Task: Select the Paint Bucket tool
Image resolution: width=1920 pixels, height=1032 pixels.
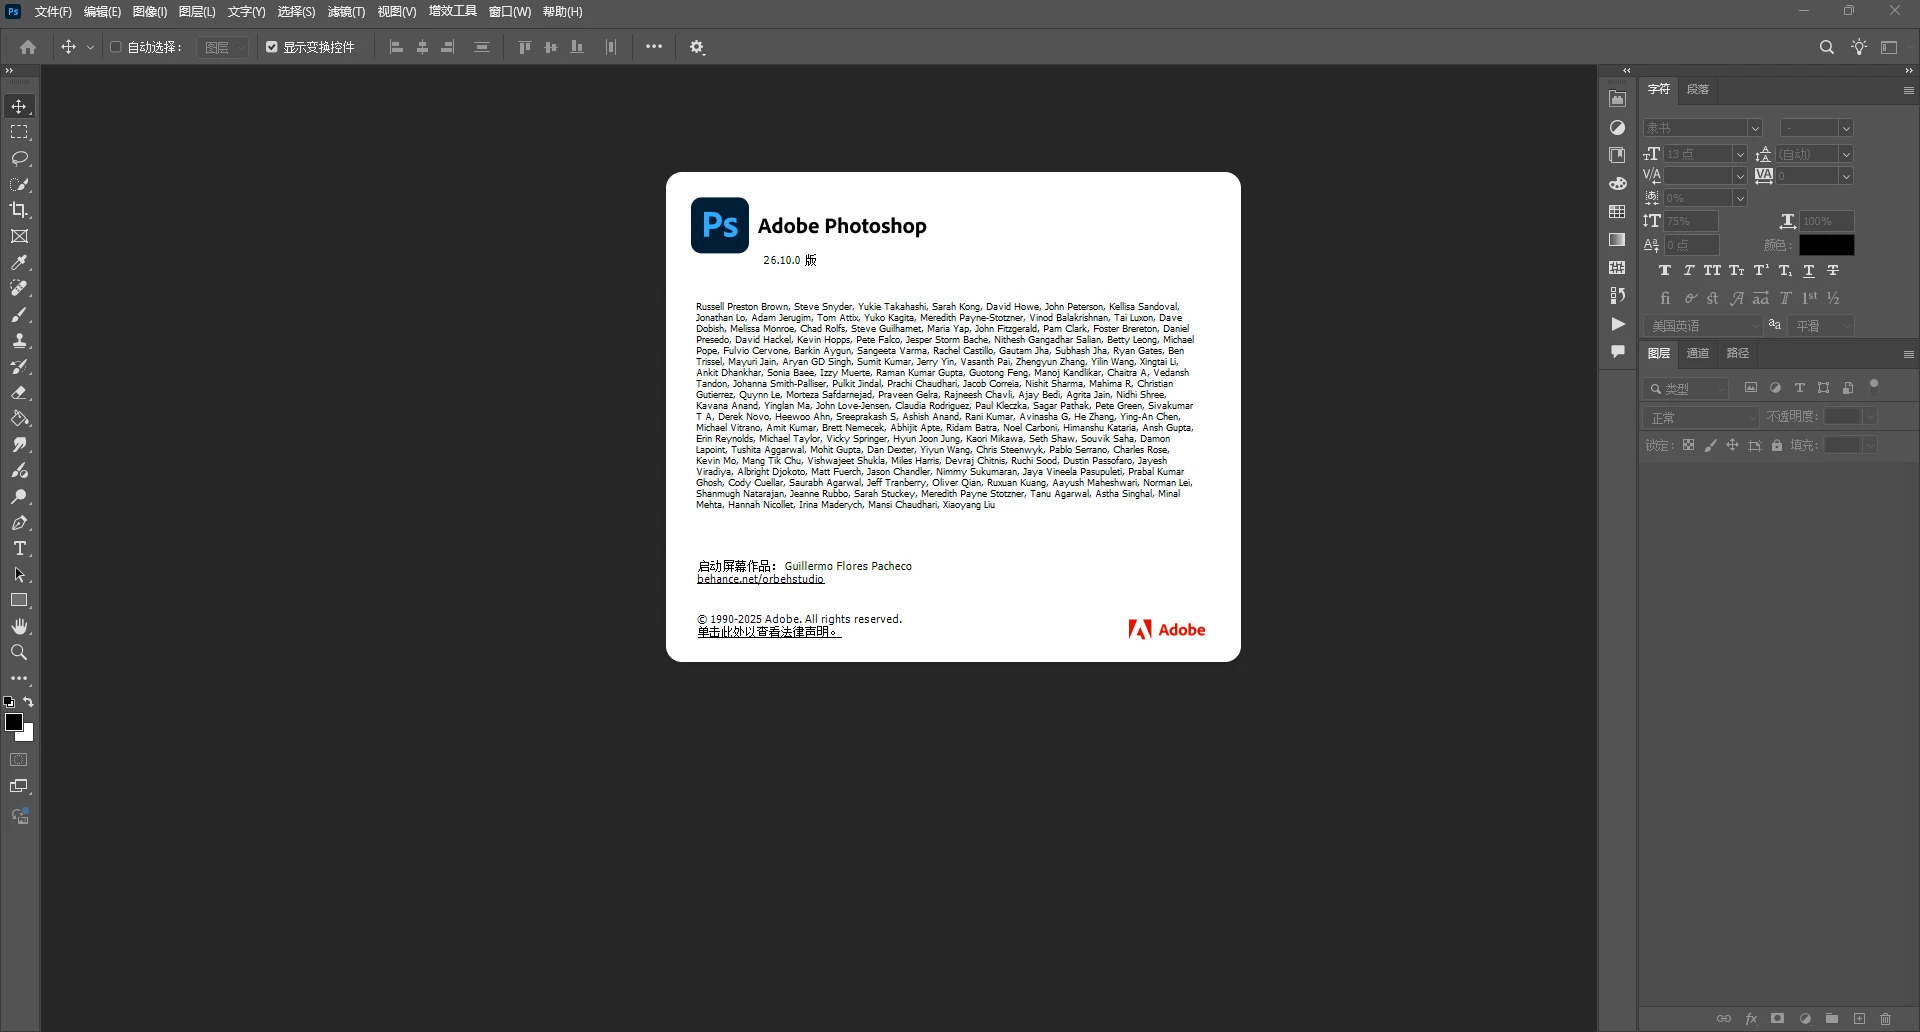Action: click(19, 418)
